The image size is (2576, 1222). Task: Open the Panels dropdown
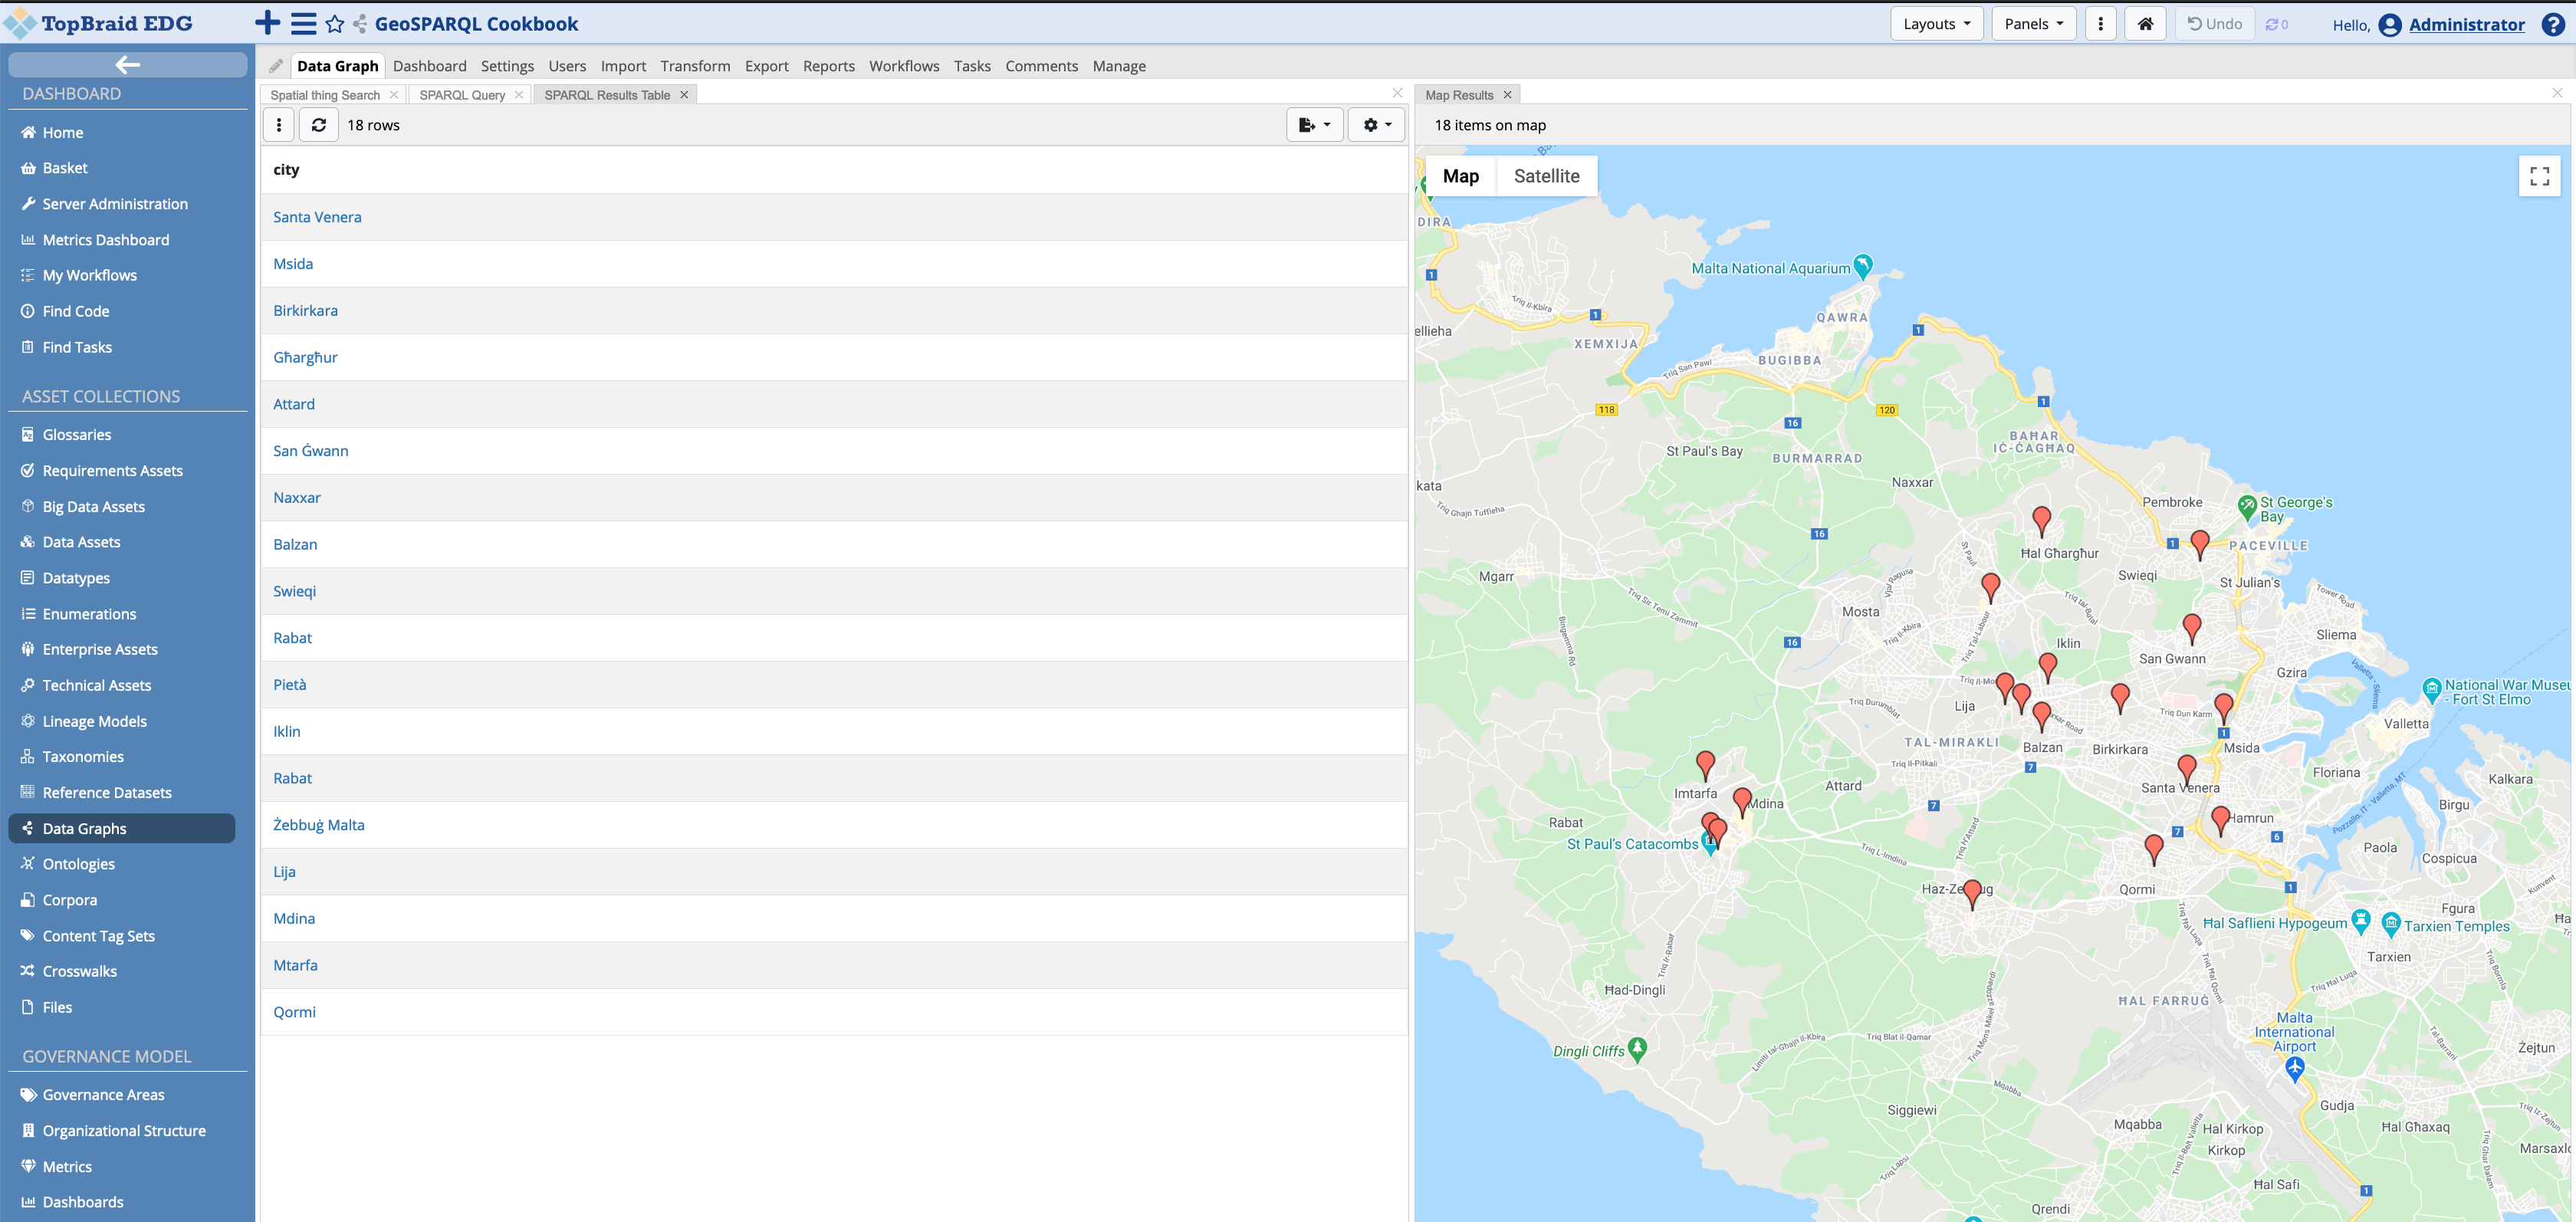coord(2032,23)
